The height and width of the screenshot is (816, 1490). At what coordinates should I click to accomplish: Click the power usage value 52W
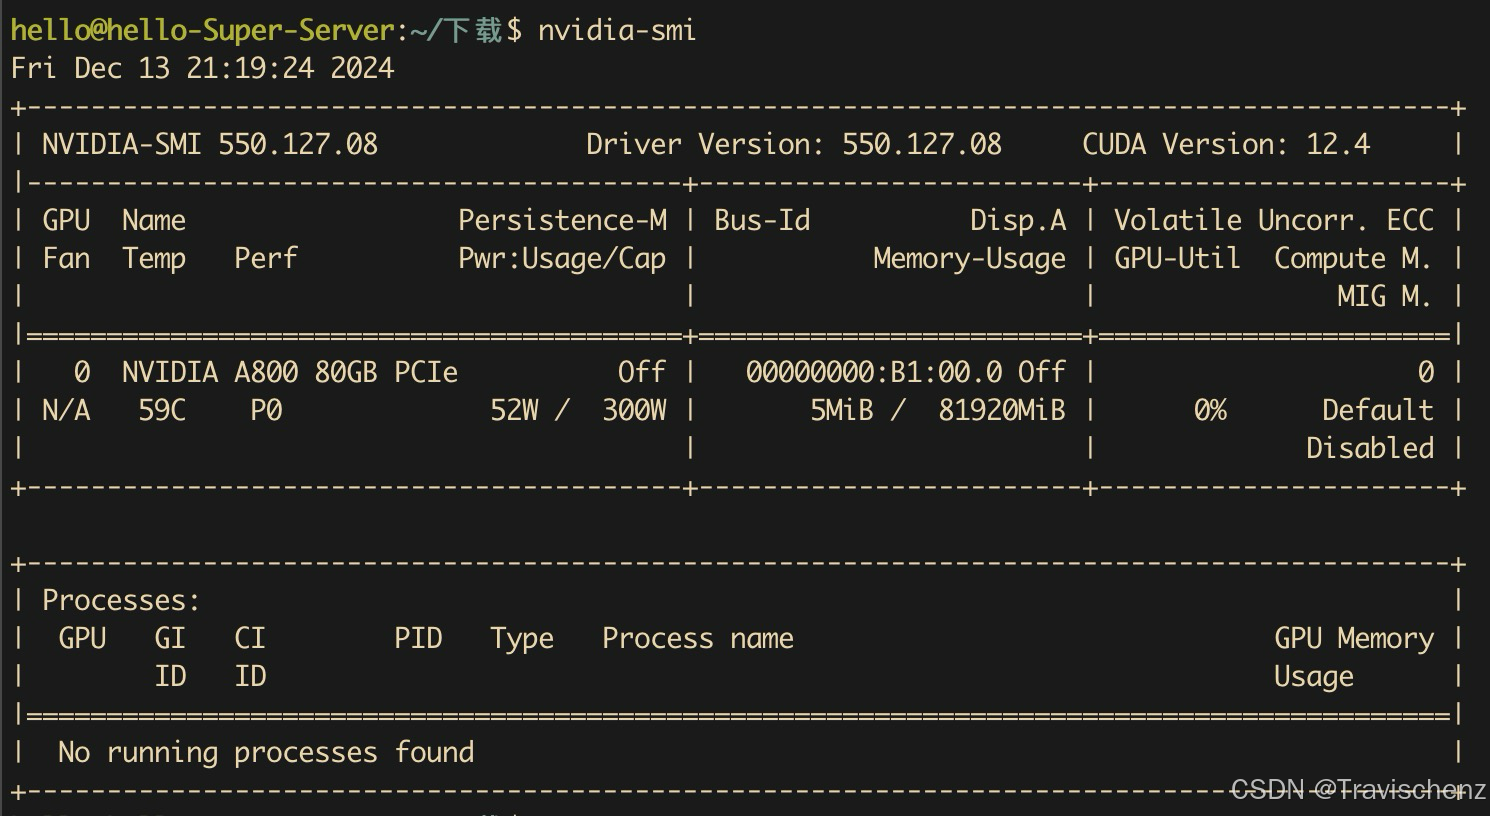(514, 410)
